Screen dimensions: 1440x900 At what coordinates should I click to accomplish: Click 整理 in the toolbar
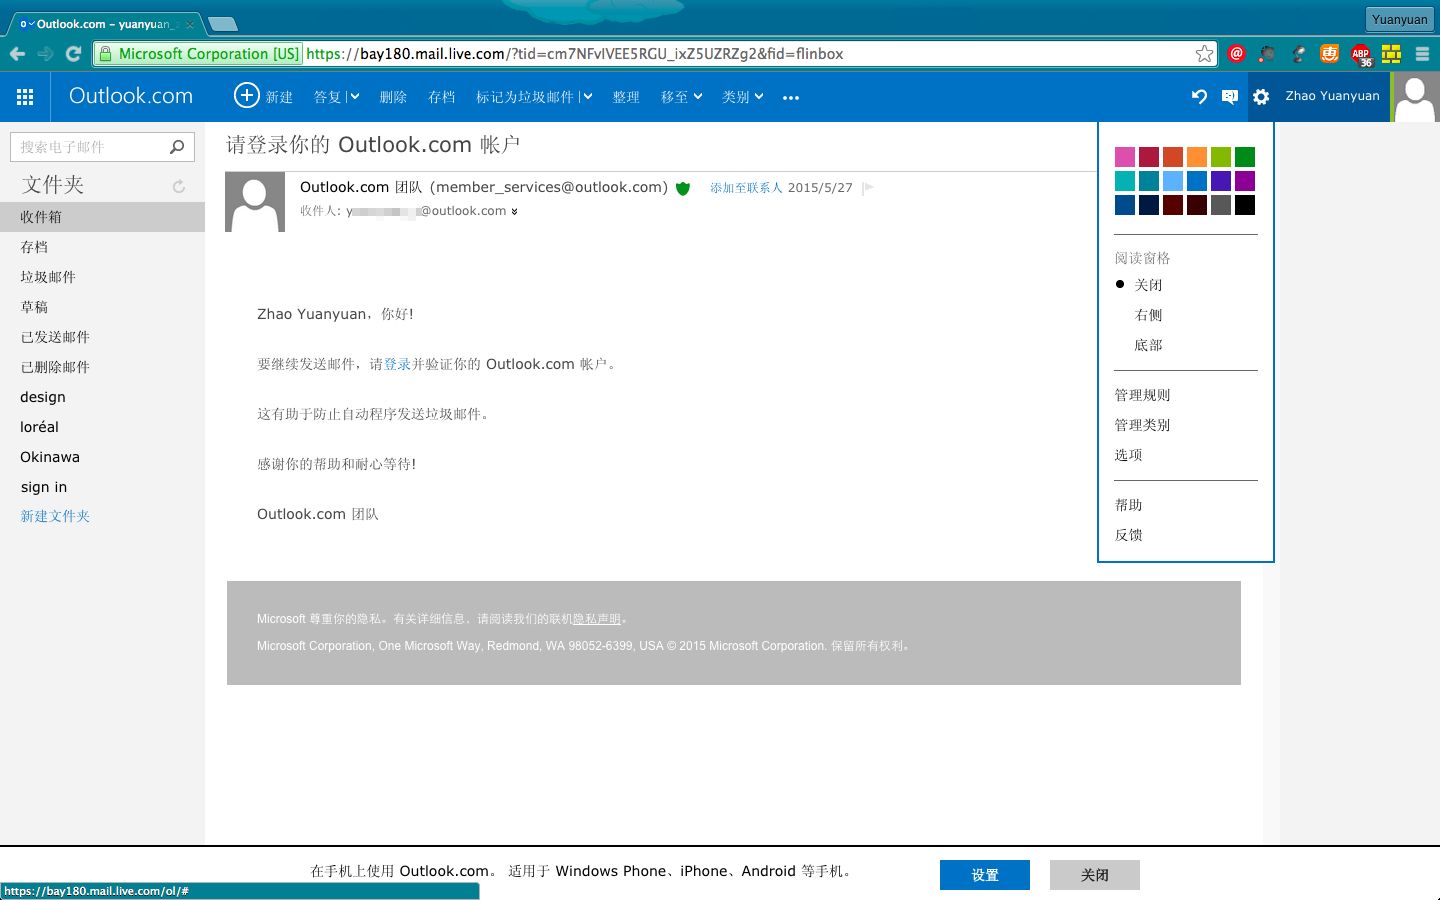626,97
